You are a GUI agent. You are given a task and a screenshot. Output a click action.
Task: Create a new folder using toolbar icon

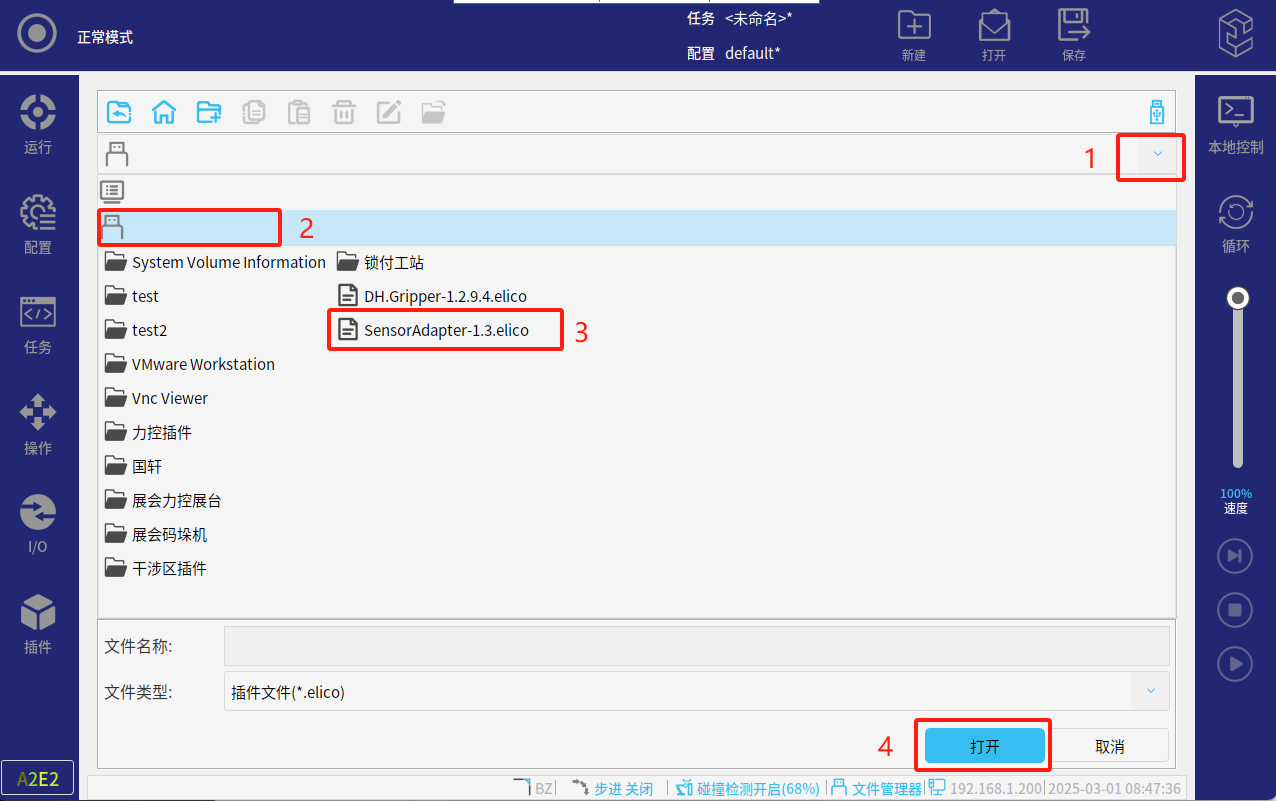pyautogui.click(x=209, y=112)
